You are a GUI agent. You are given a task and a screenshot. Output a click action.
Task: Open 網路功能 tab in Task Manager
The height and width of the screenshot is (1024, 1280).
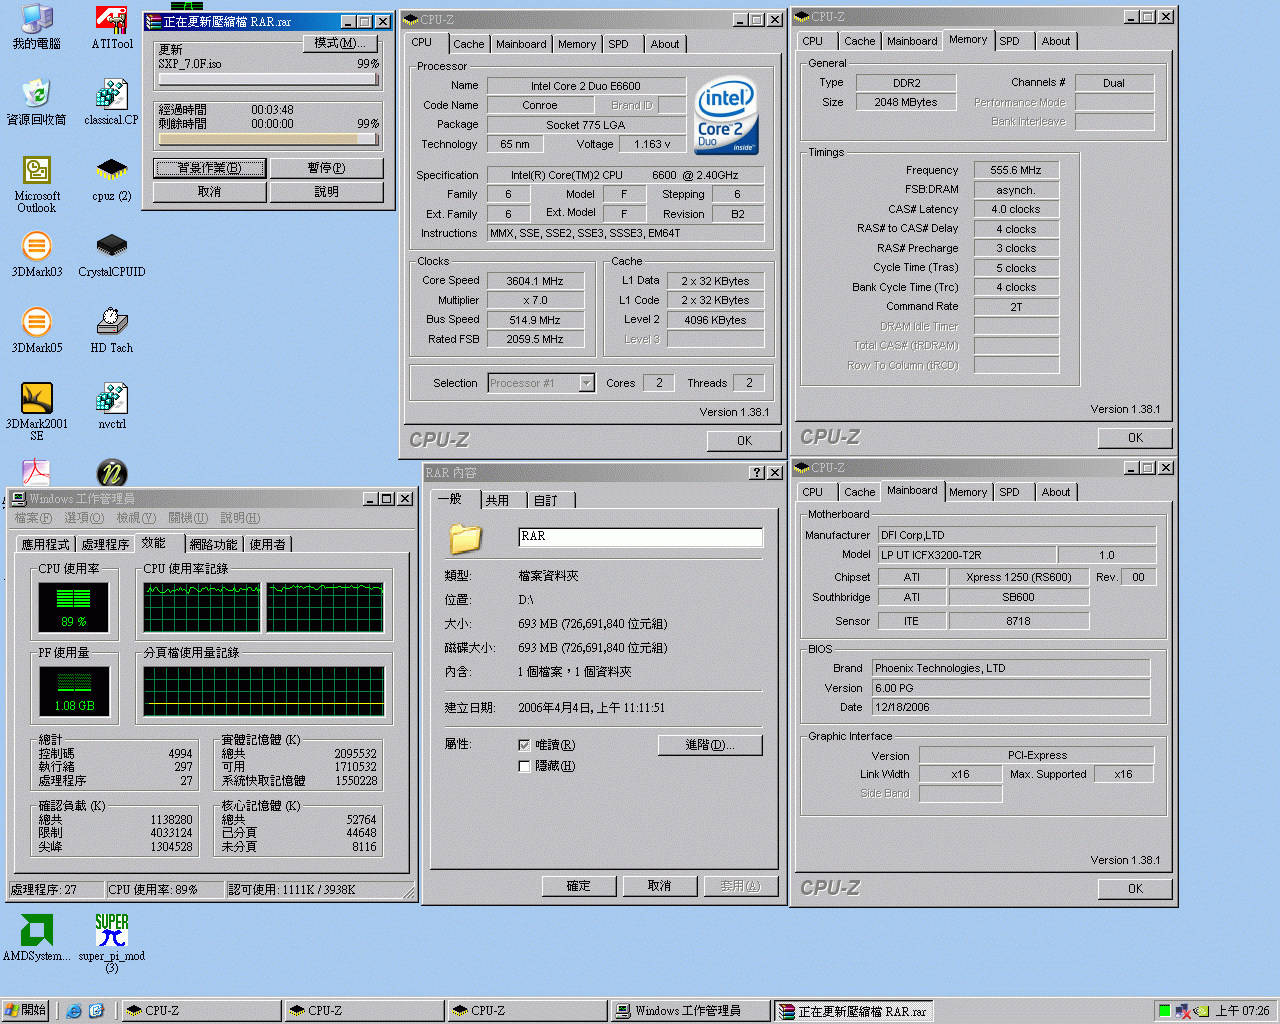tap(213, 544)
